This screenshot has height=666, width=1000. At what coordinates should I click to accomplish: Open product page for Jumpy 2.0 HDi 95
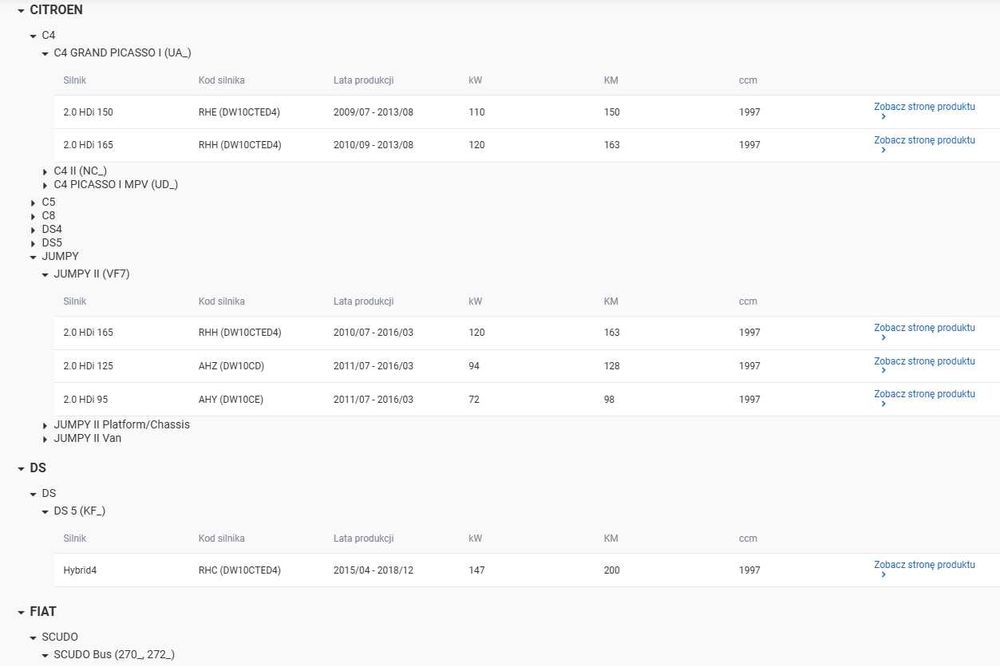(x=924, y=398)
